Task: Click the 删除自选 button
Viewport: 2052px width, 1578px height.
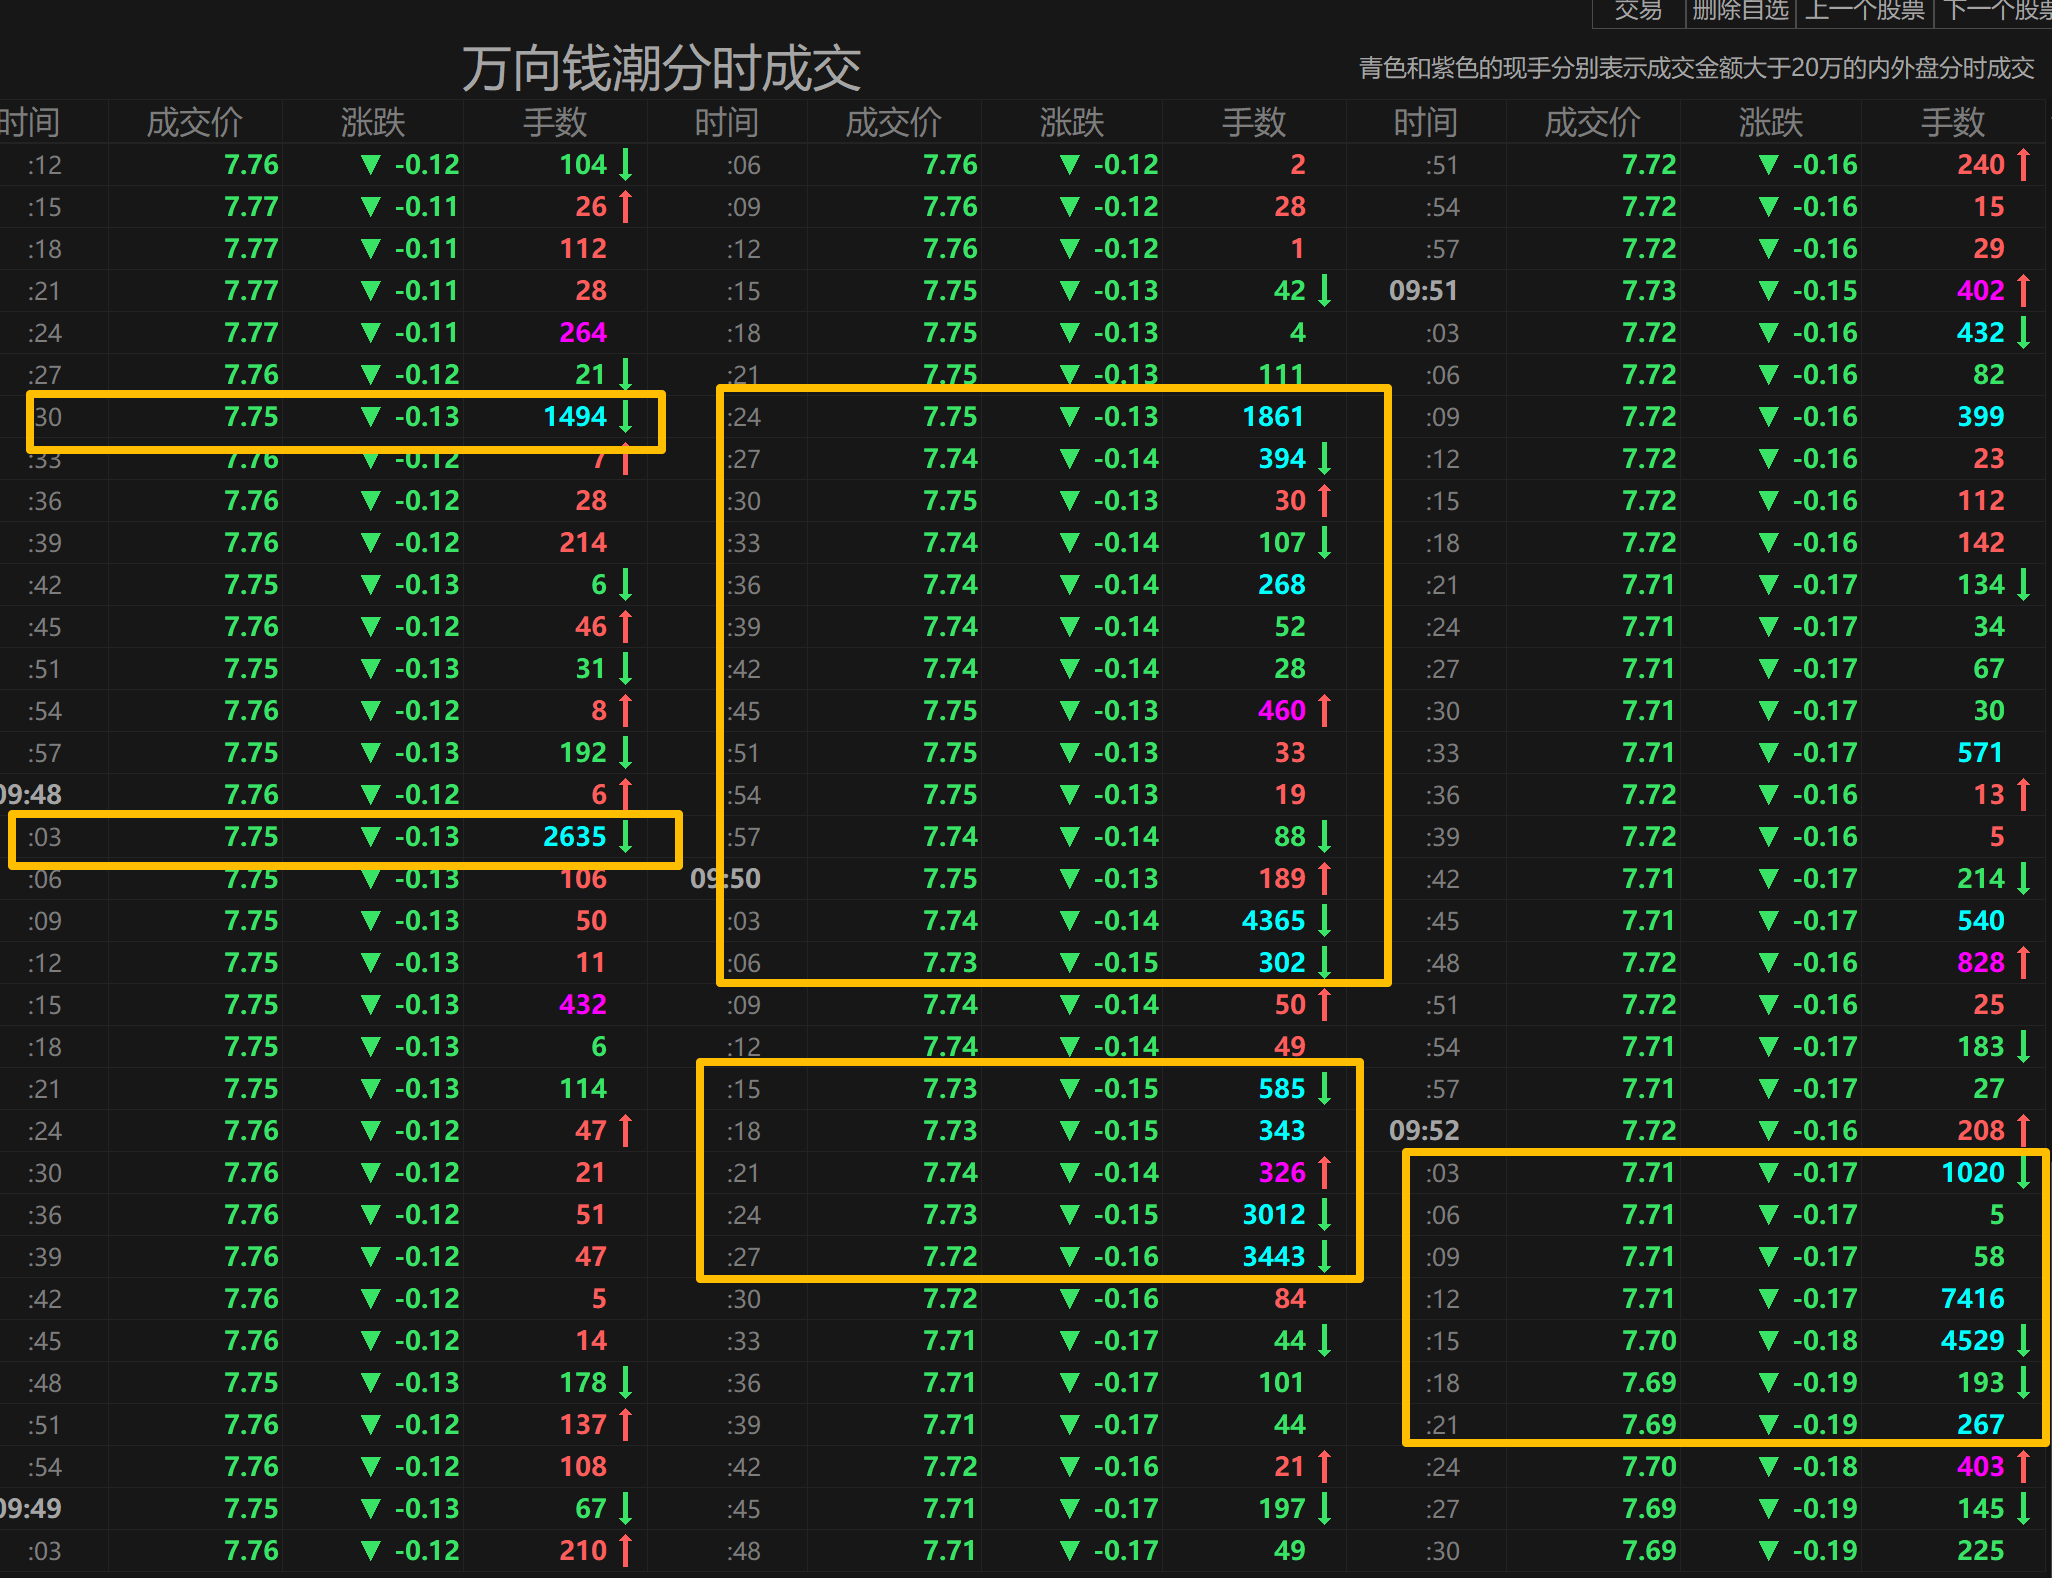Action: [x=1741, y=11]
